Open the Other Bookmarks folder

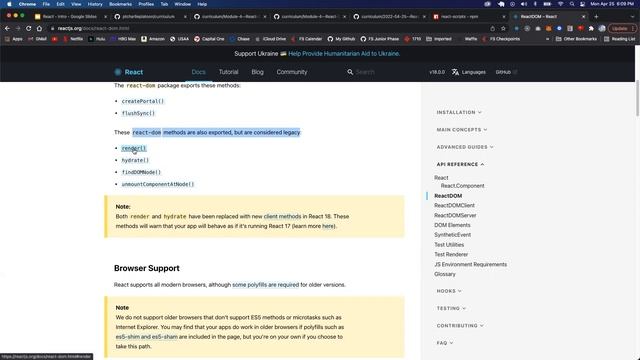[x=576, y=39]
